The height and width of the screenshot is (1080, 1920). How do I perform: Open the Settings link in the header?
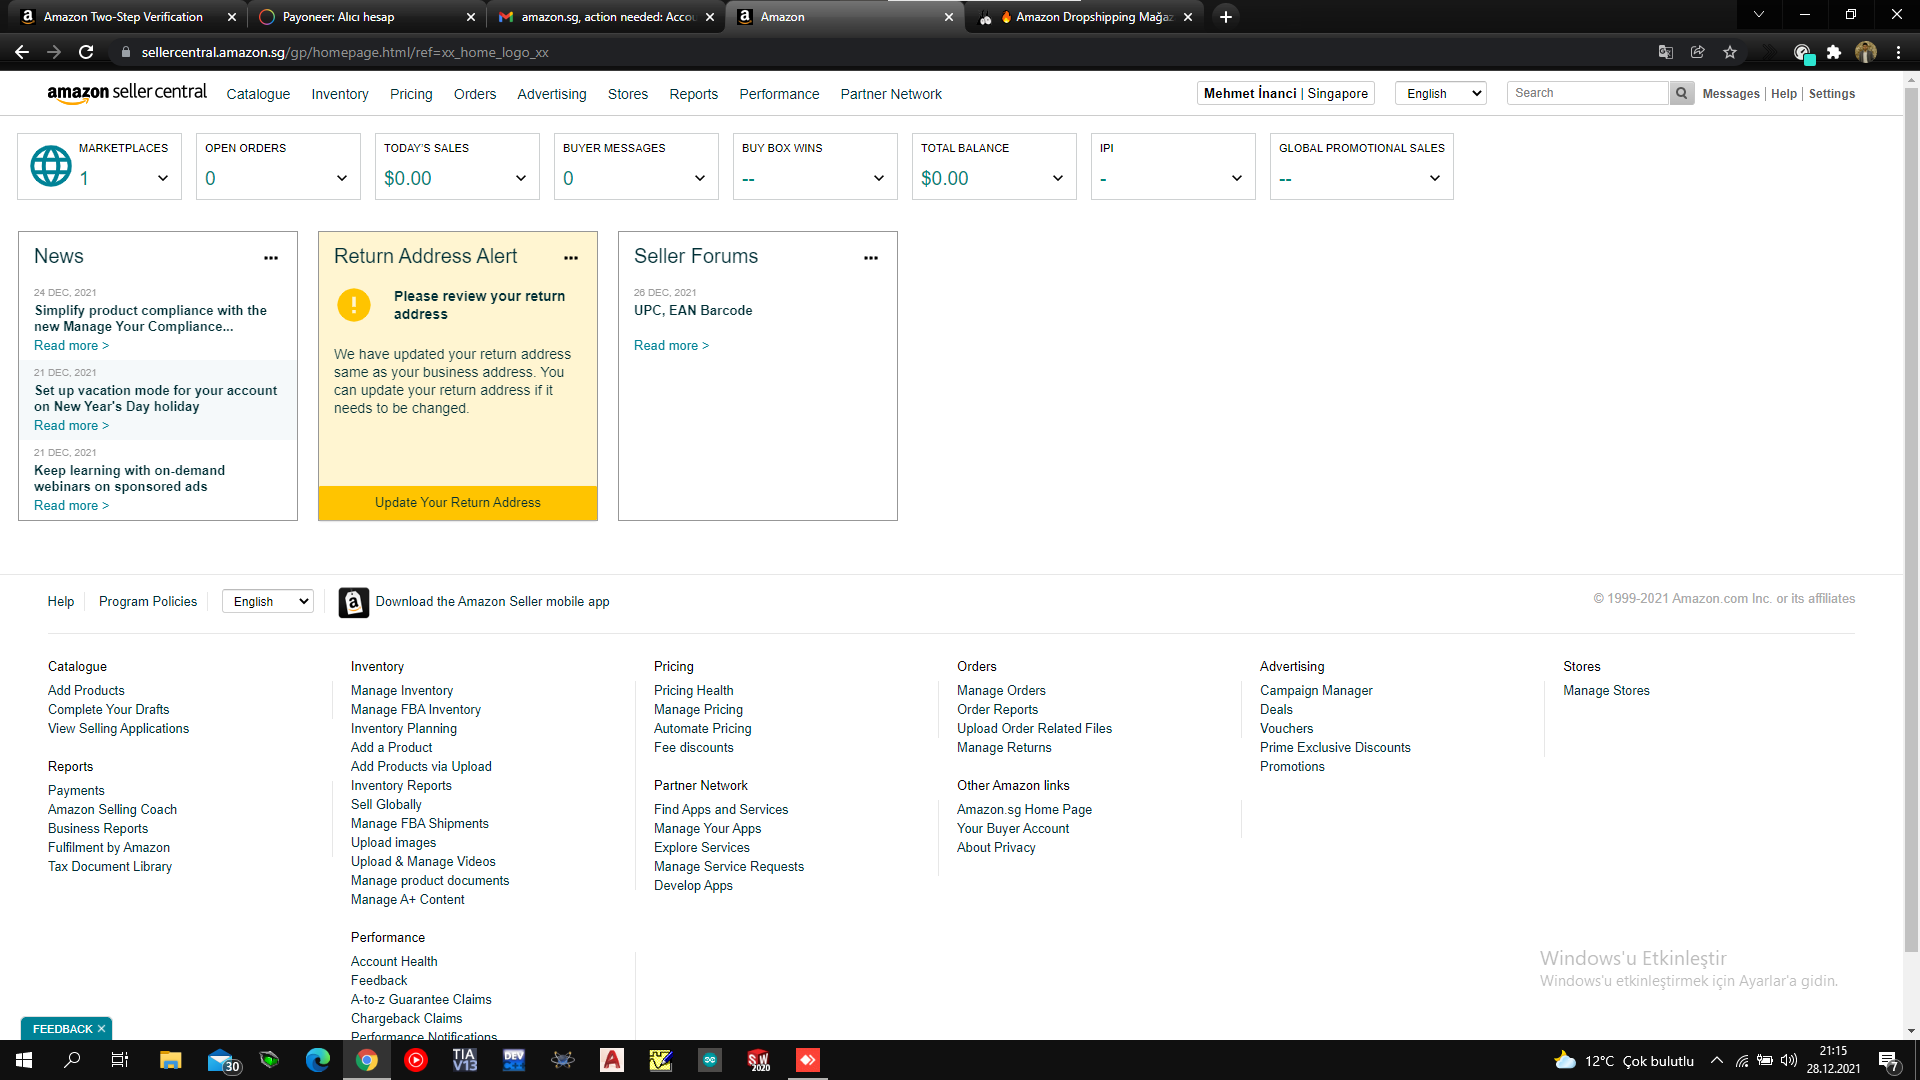pyautogui.click(x=1832, y=93)
